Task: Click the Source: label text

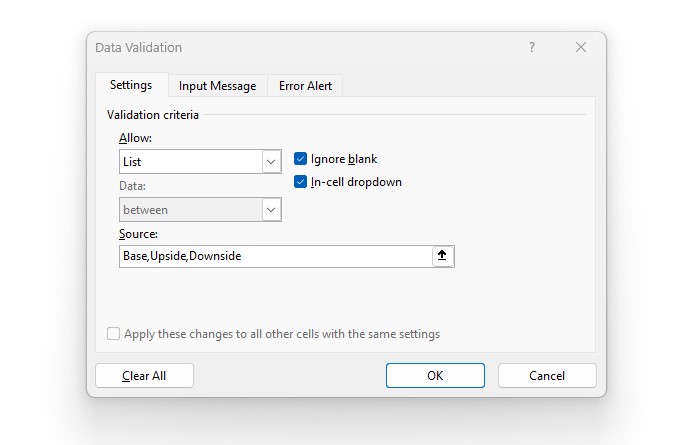Action: (x=139, y=234)
